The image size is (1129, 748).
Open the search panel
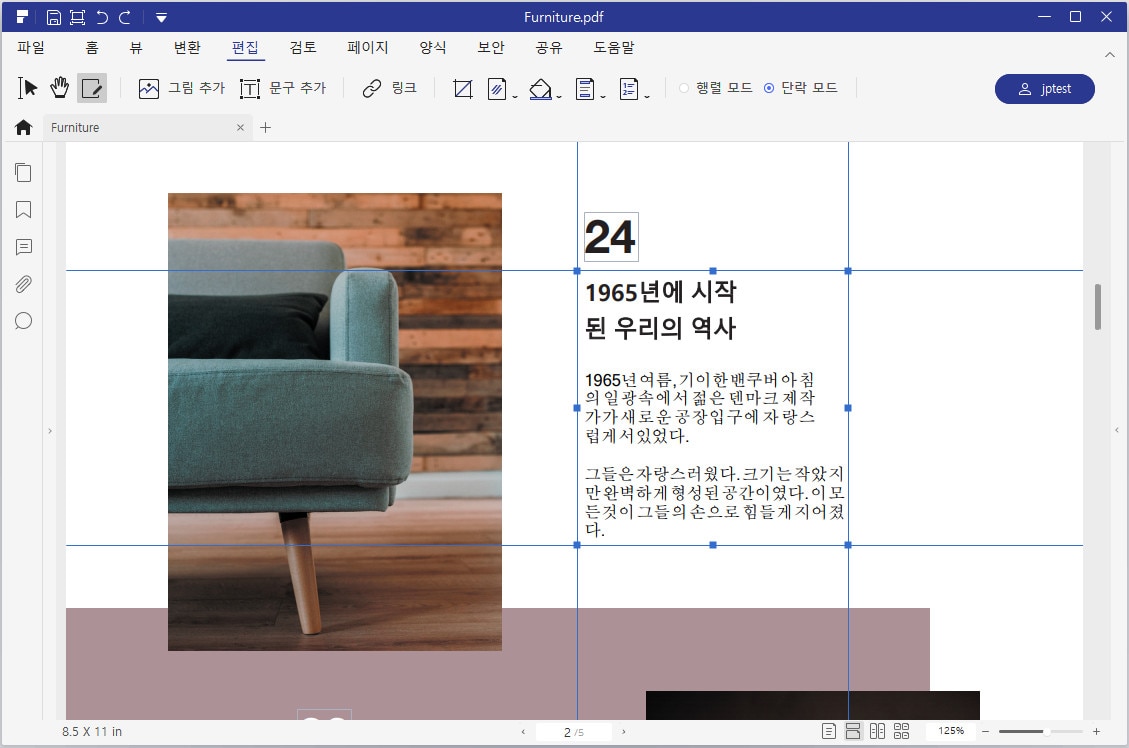click(x=23, y=321)
